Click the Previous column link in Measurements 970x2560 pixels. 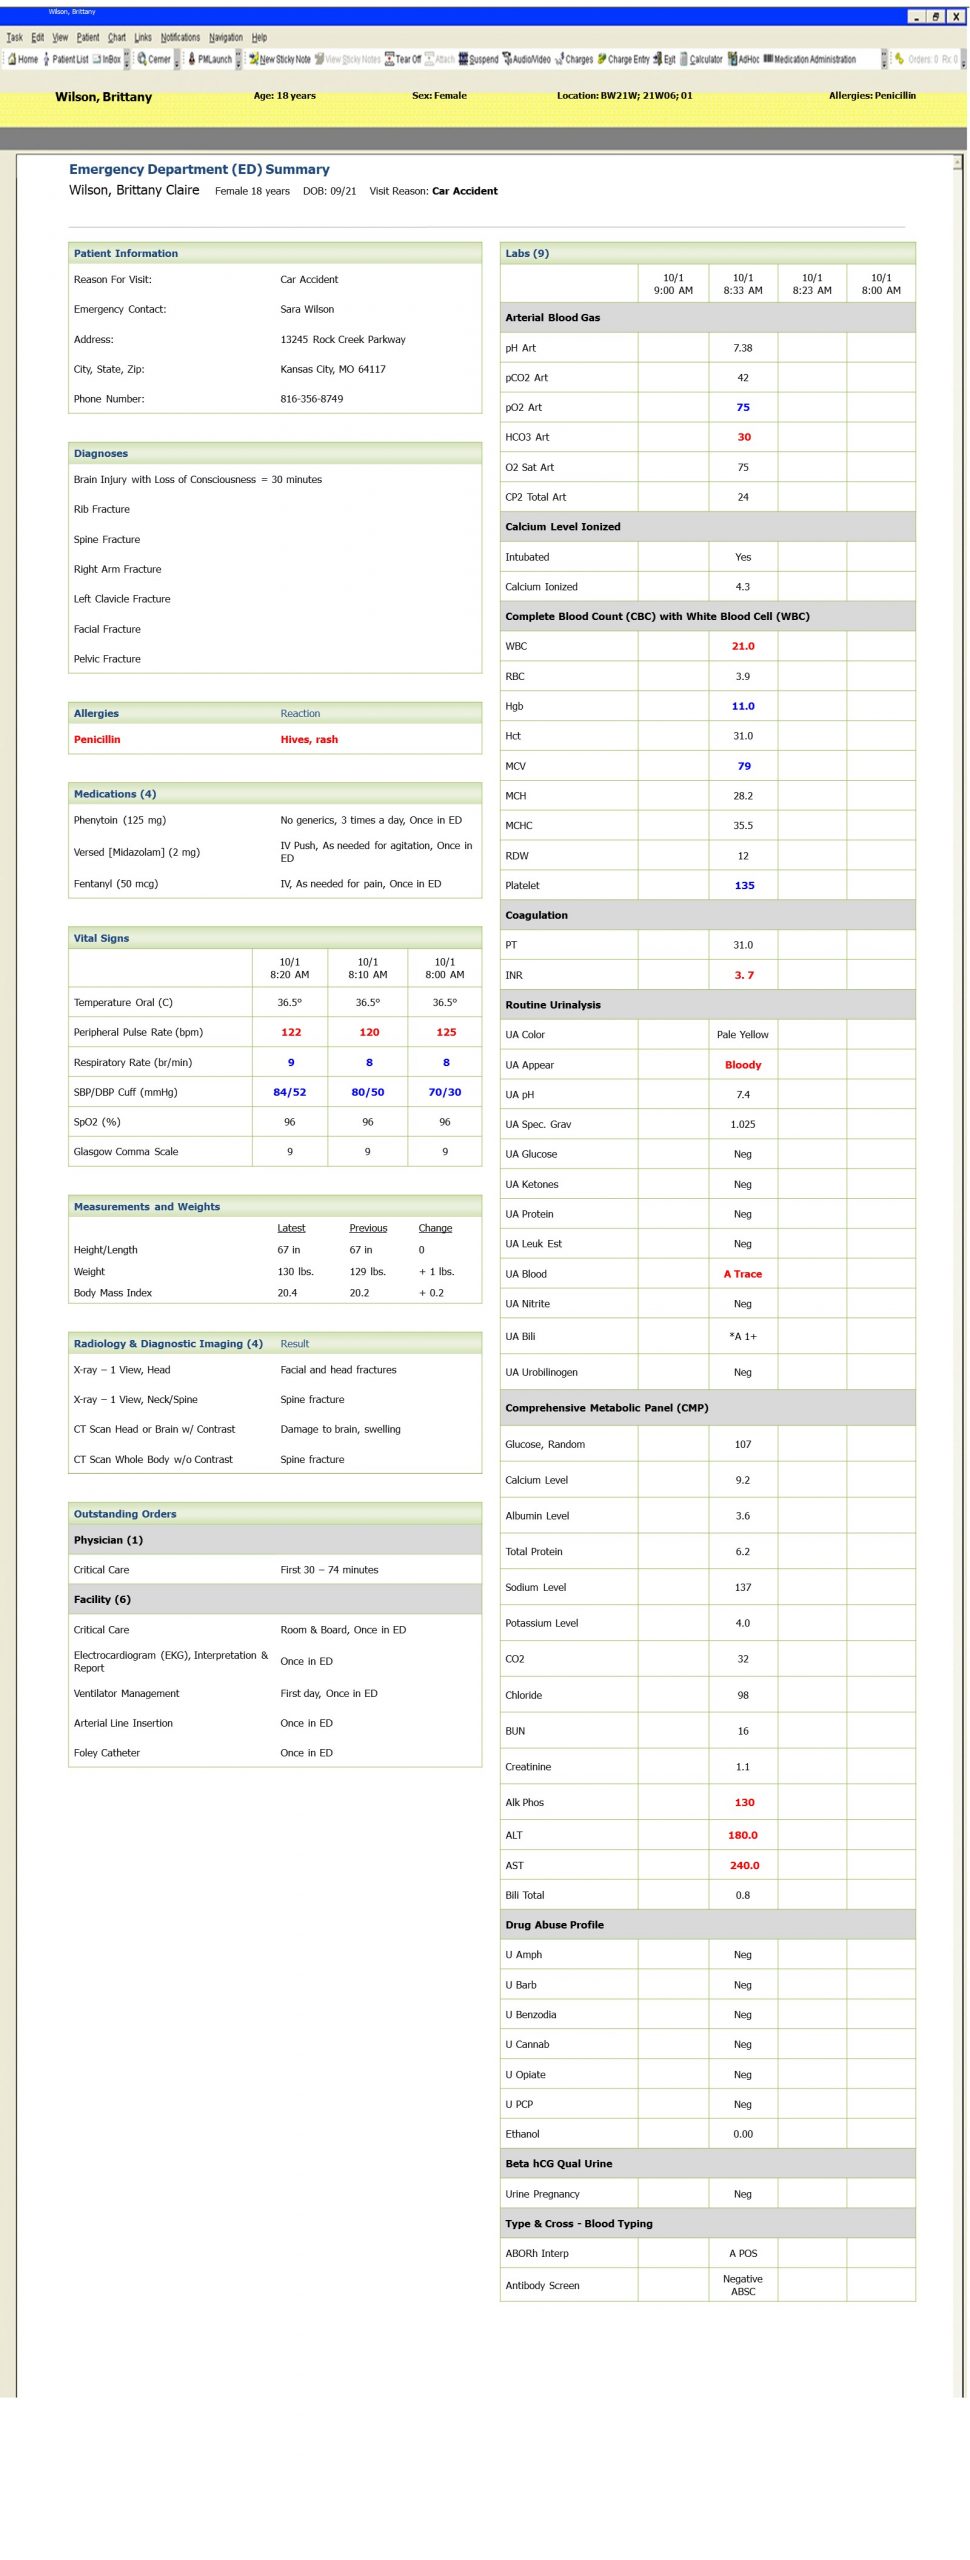pyautogui.click(x=368, y=1228)
